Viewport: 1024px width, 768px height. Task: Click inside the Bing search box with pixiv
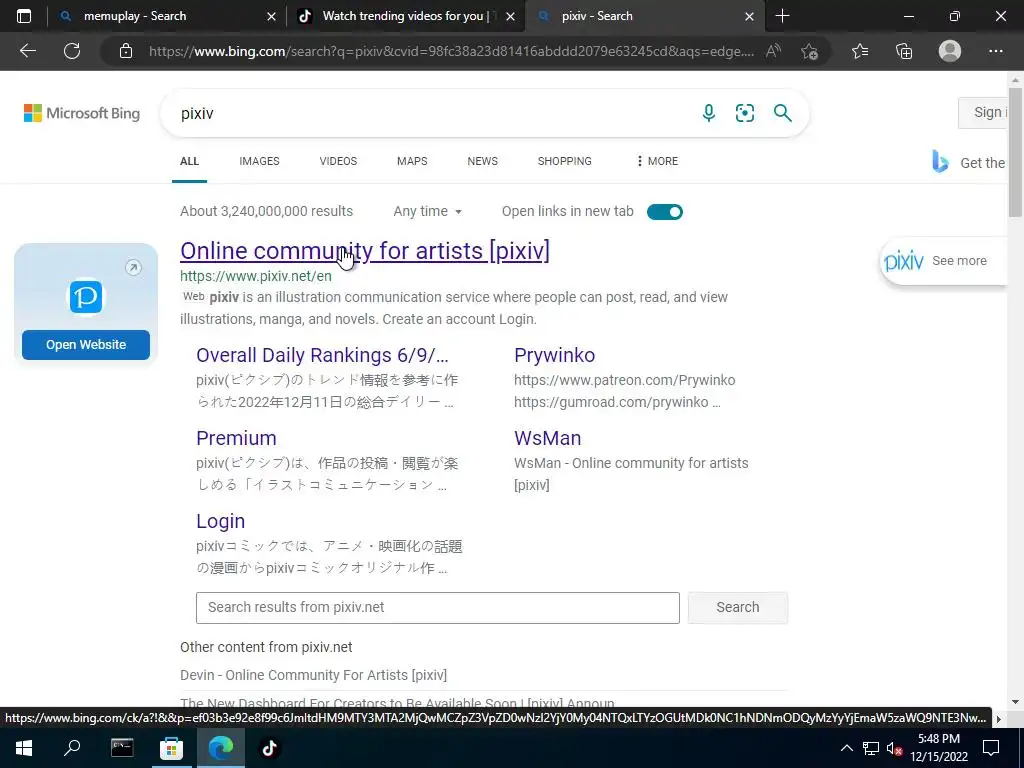point(431,113)
